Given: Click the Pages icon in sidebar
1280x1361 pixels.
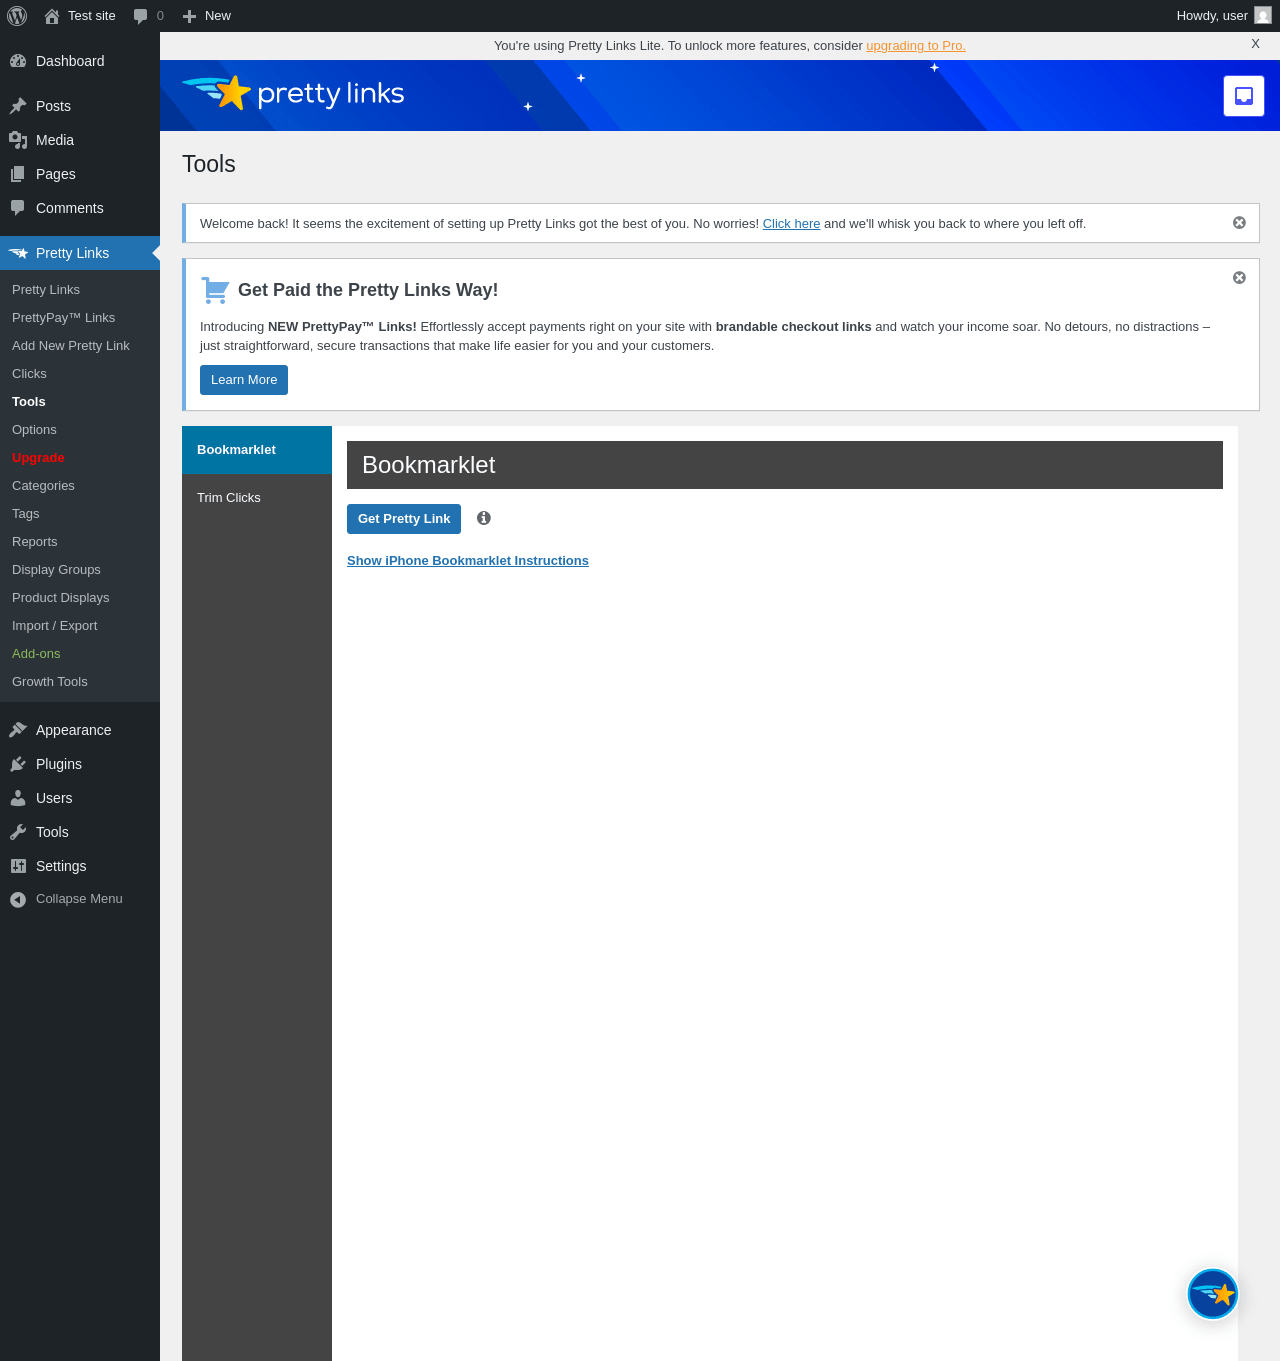Looking at the screenshot, I should click(18, 174).
